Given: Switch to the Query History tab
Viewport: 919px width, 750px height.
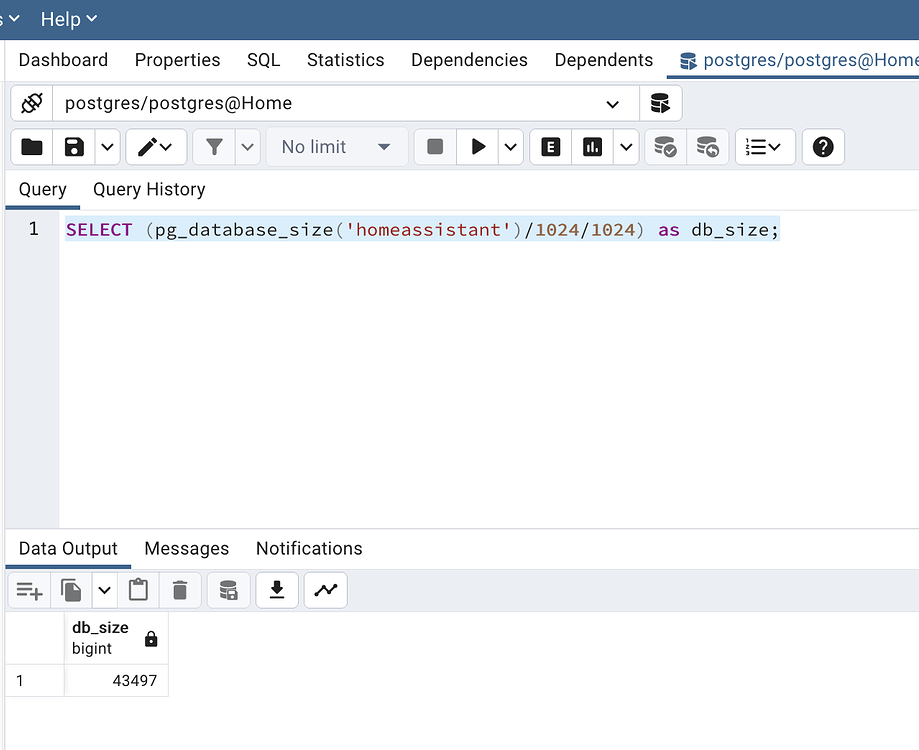Looking at the screenshot, I should (x=148, y=189).
